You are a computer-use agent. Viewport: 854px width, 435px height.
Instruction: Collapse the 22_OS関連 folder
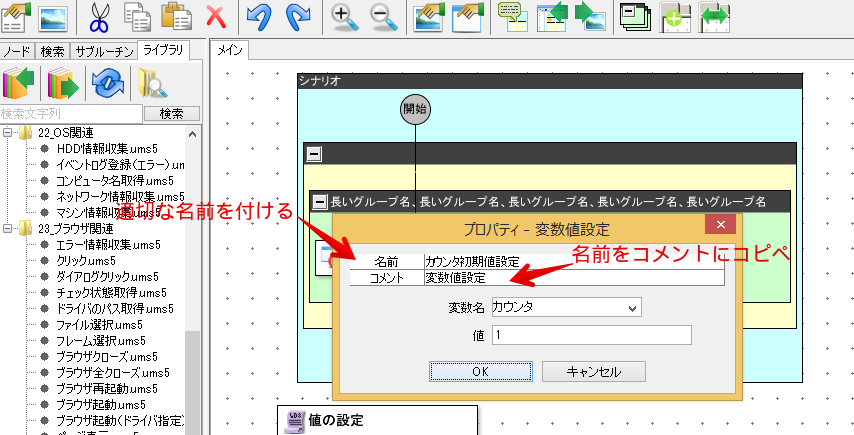pyautogui.click(x=8, y=132)
